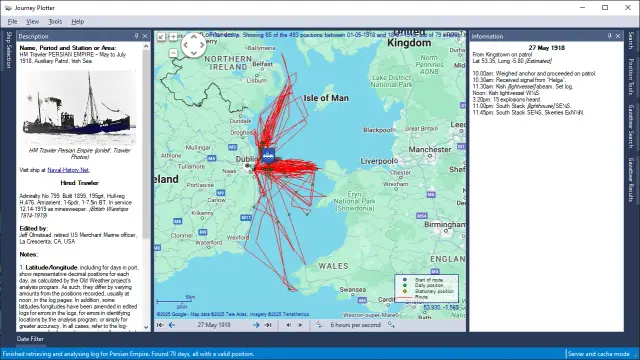Zoom in with the map plus button
Image resolution: width=640 pixels, height=360 pixels.
(x=173, y=37)
